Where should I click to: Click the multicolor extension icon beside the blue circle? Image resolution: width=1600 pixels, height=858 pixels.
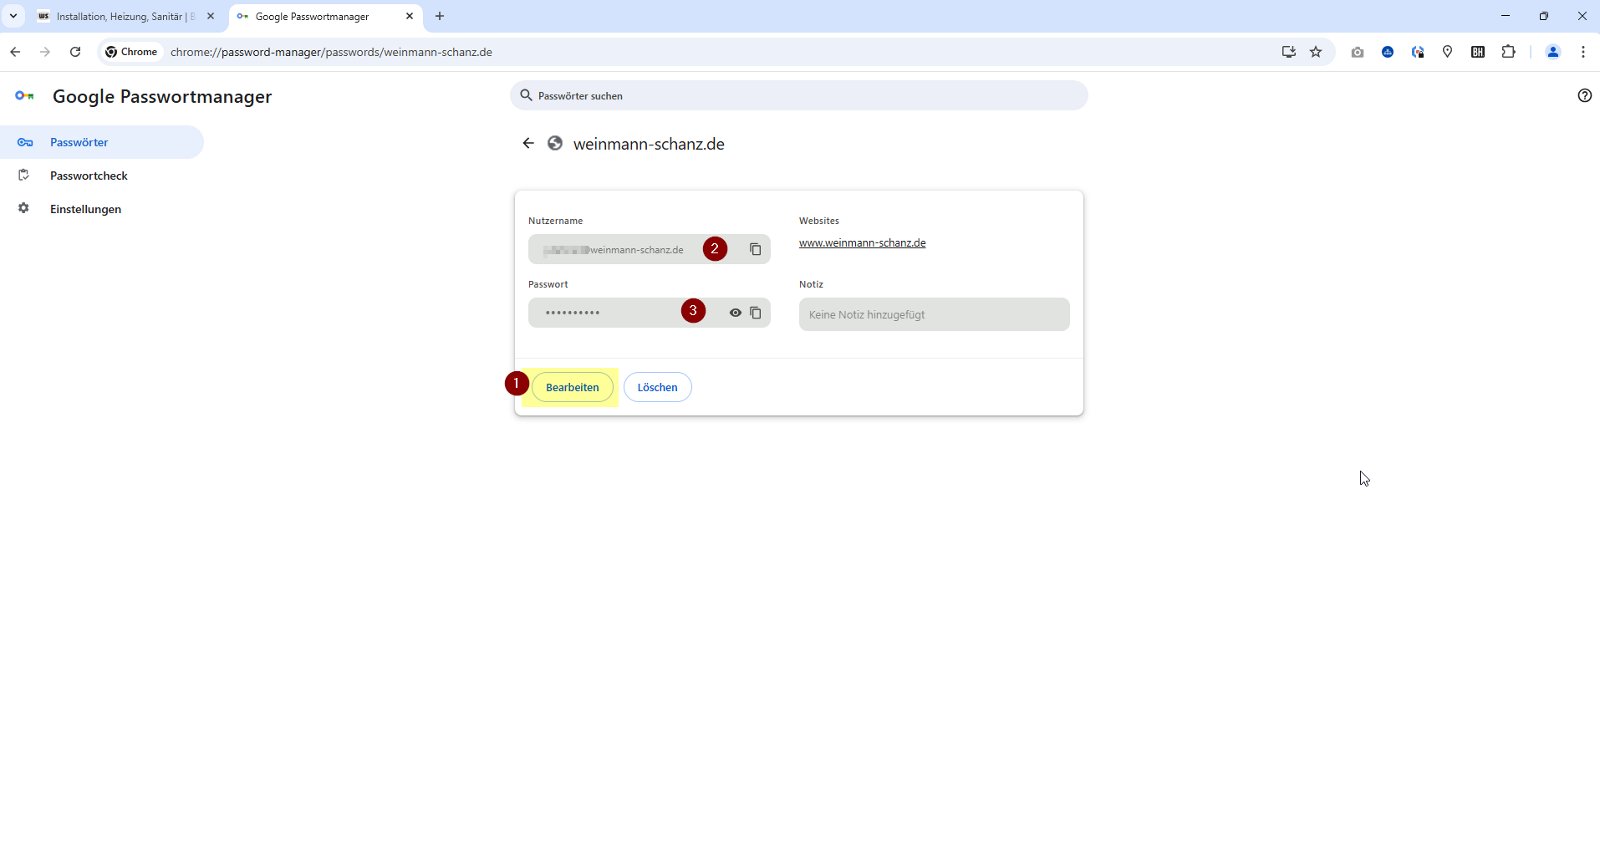1418,52
